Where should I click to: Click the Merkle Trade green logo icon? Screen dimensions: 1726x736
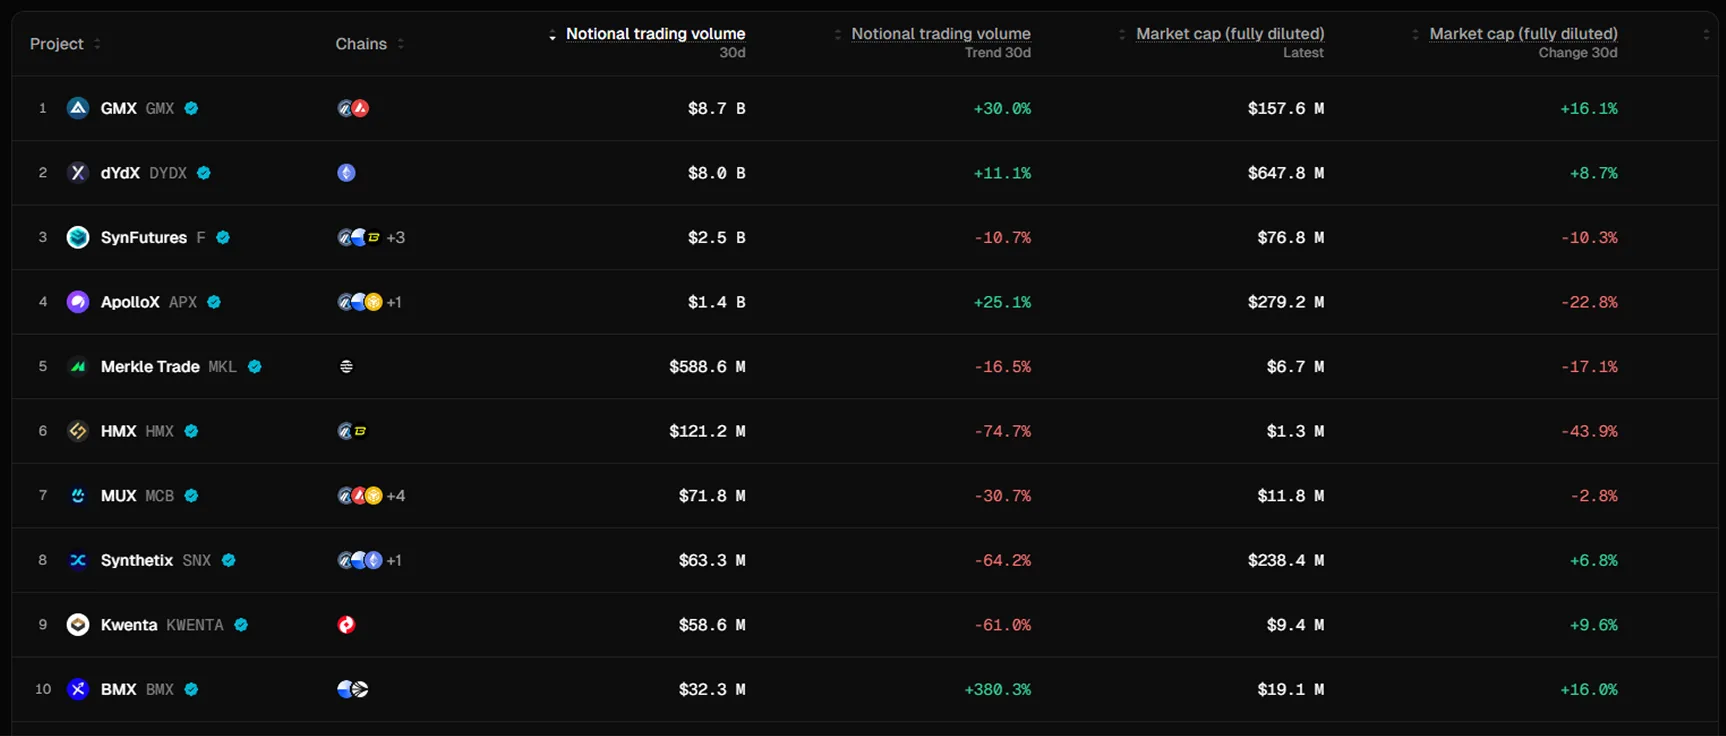point(78,367)
